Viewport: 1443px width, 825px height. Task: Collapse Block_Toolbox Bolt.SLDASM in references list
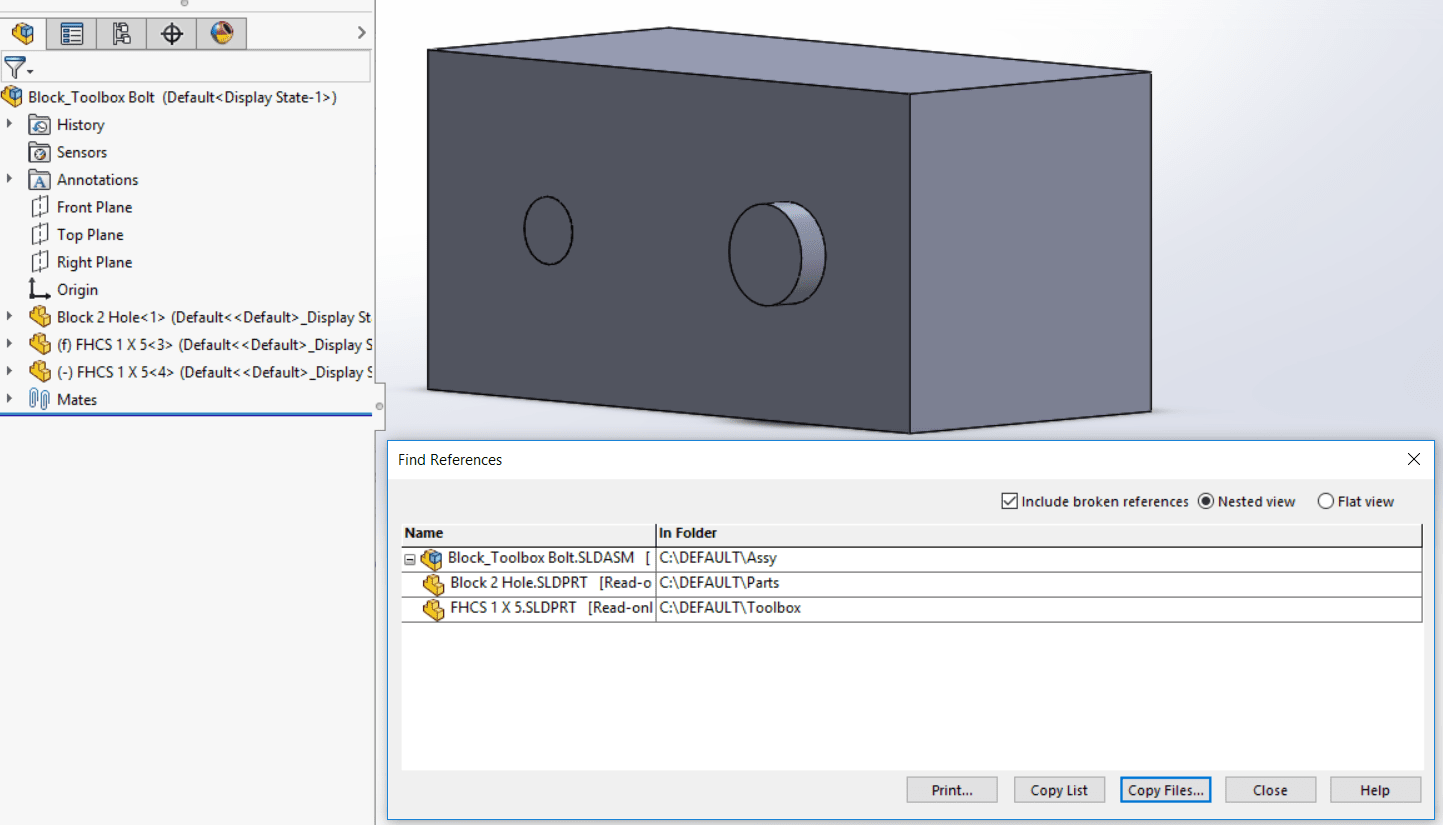pos(409,560)
